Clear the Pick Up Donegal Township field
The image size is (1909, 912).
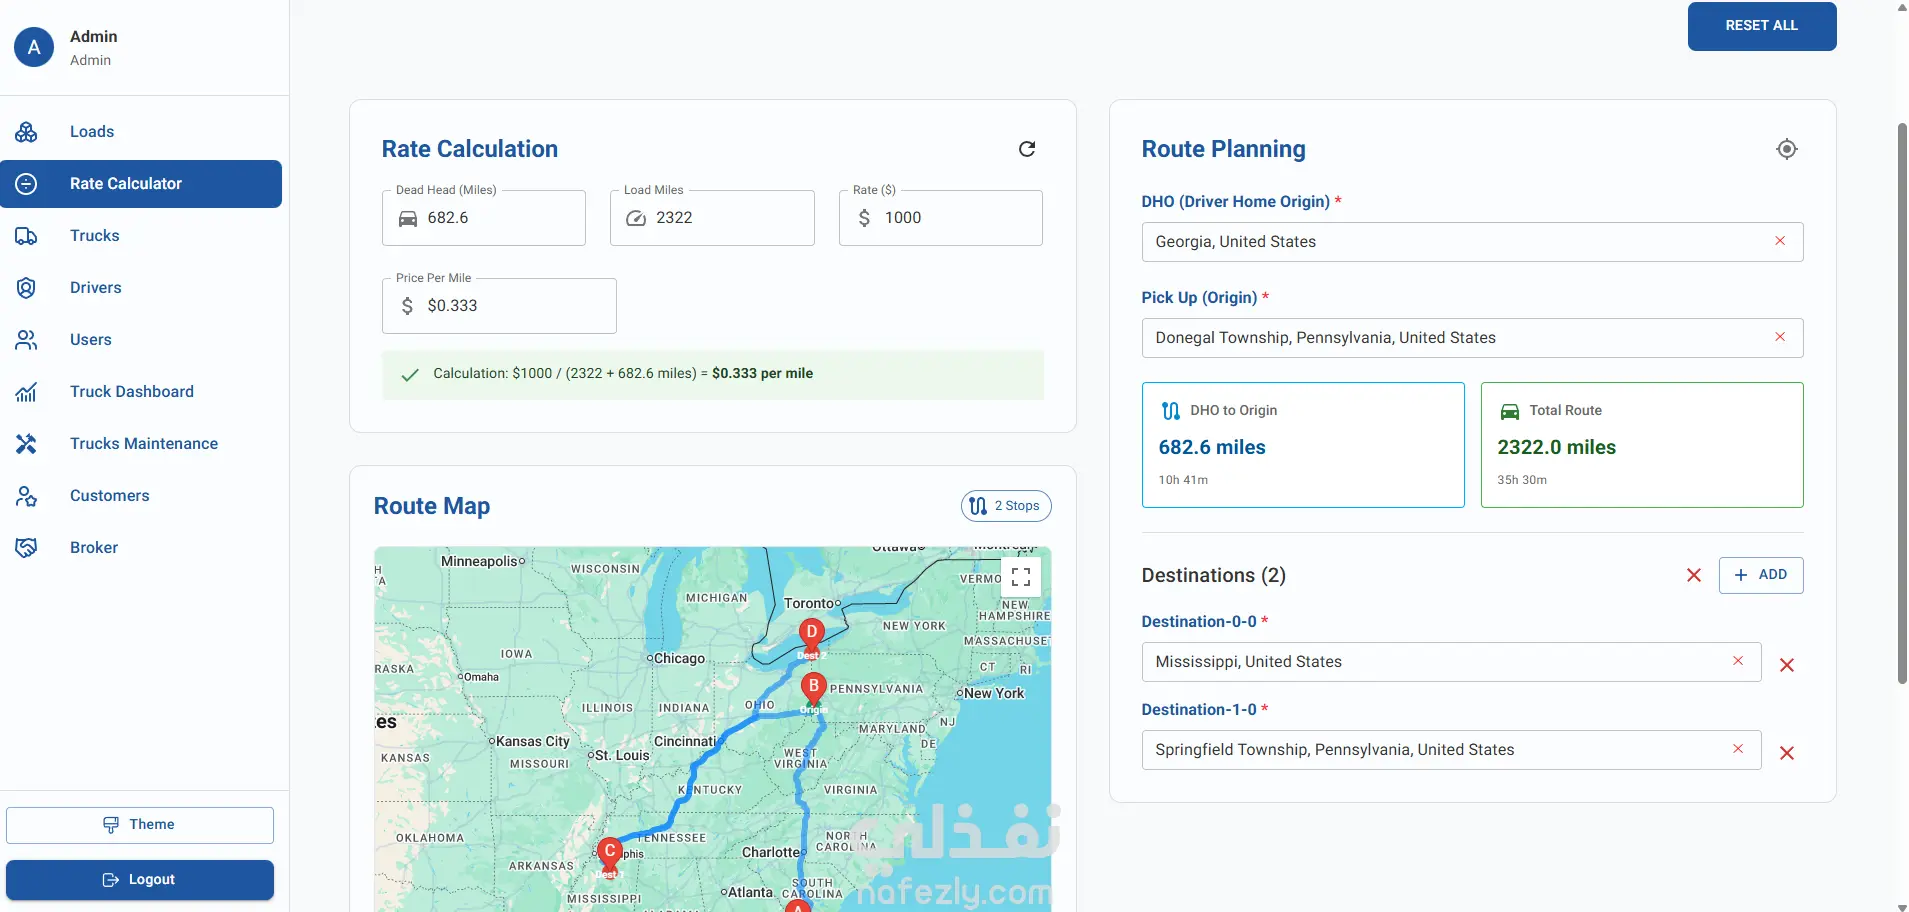pyautogui.click(x=1780, y=337)
